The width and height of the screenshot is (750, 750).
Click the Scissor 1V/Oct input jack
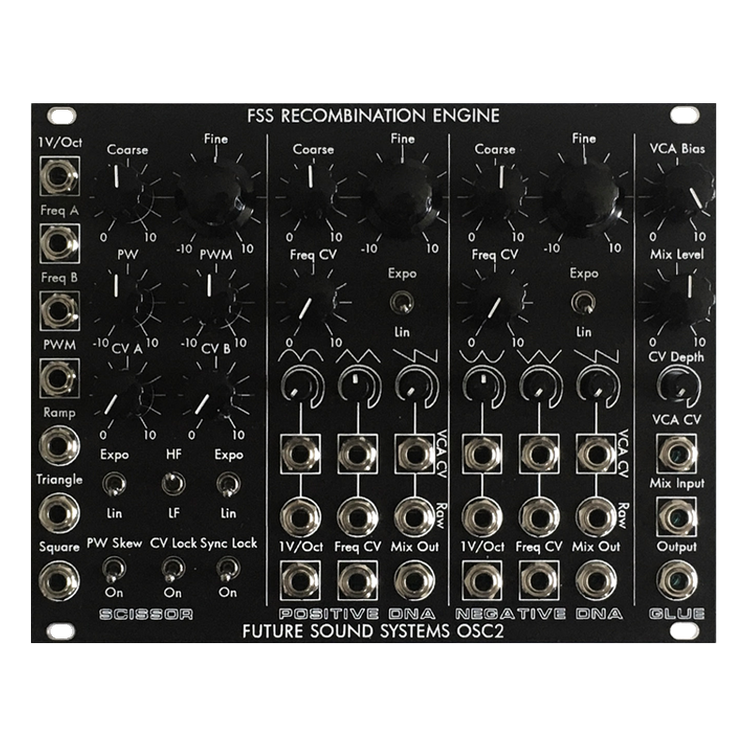(59, 177)
